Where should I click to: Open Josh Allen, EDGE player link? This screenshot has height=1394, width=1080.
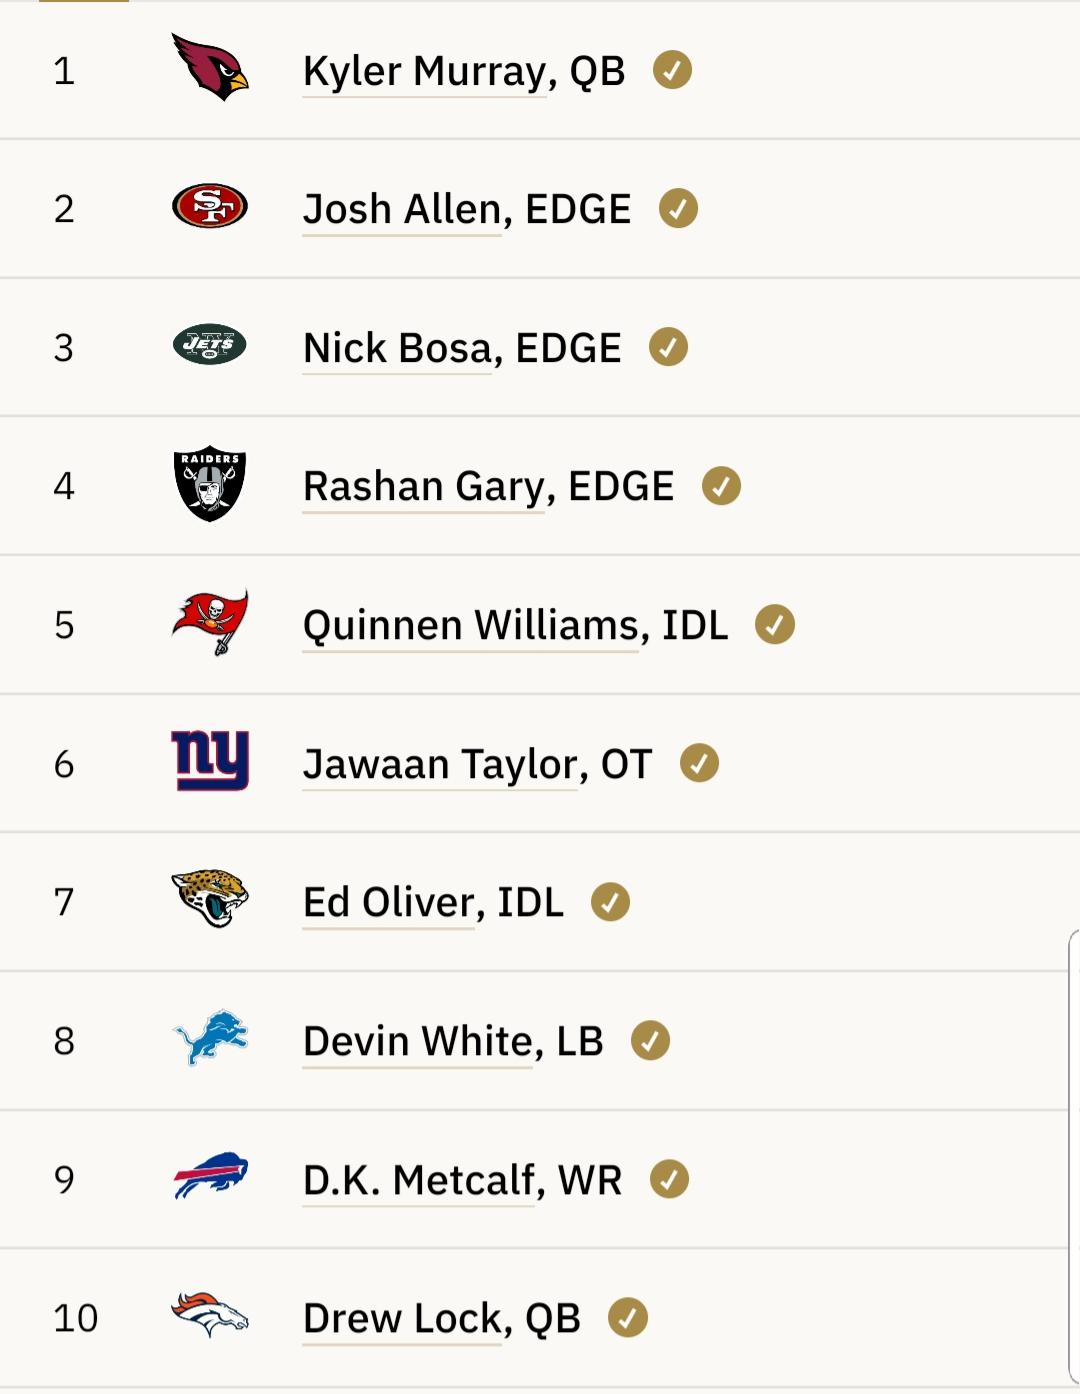pyautogui.click(x=467, y=209)
